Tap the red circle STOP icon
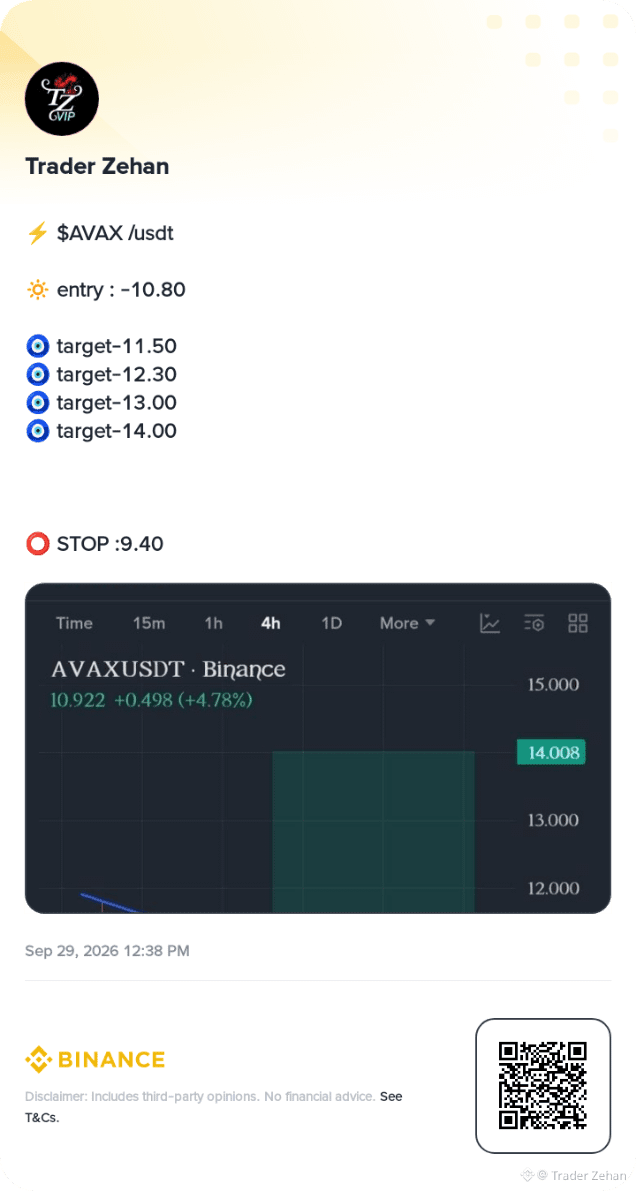The image size is (636, 1191). point(37,544)
